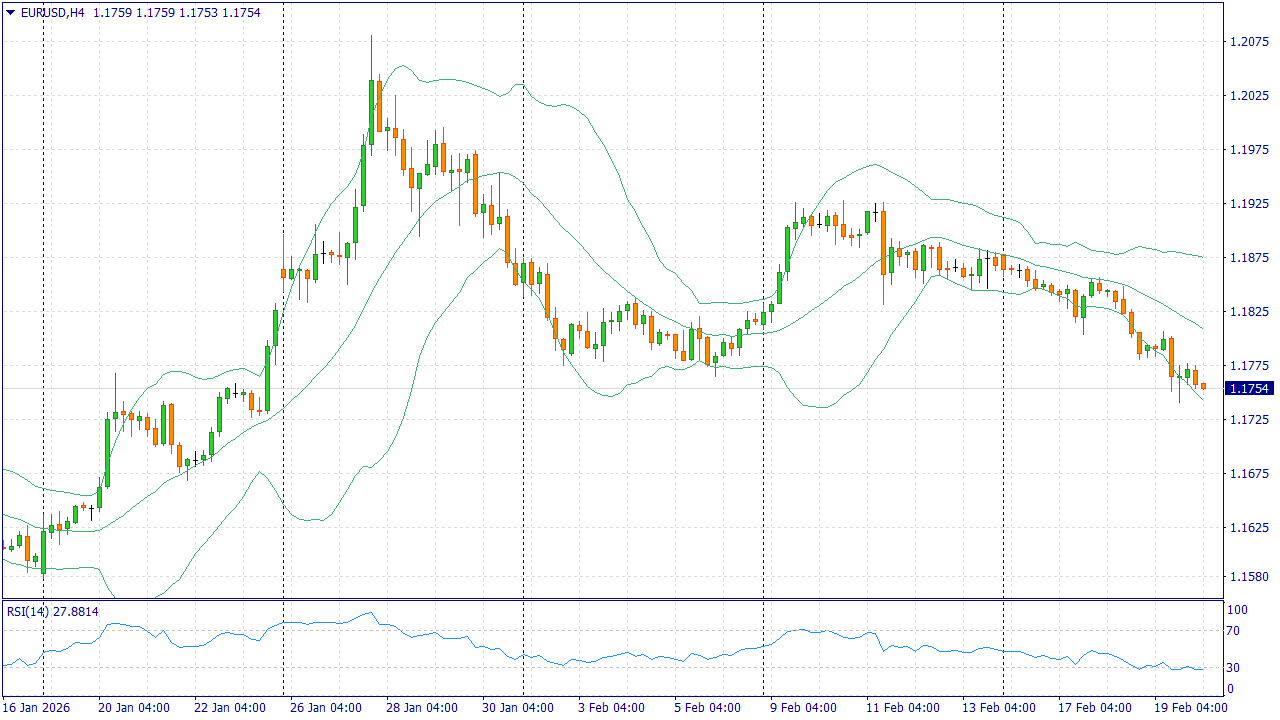Image resolution: width=1280 pixels, height=720 pixels.
Task: Click the 1.1580 price axis label
Action: pos(1249,577)
